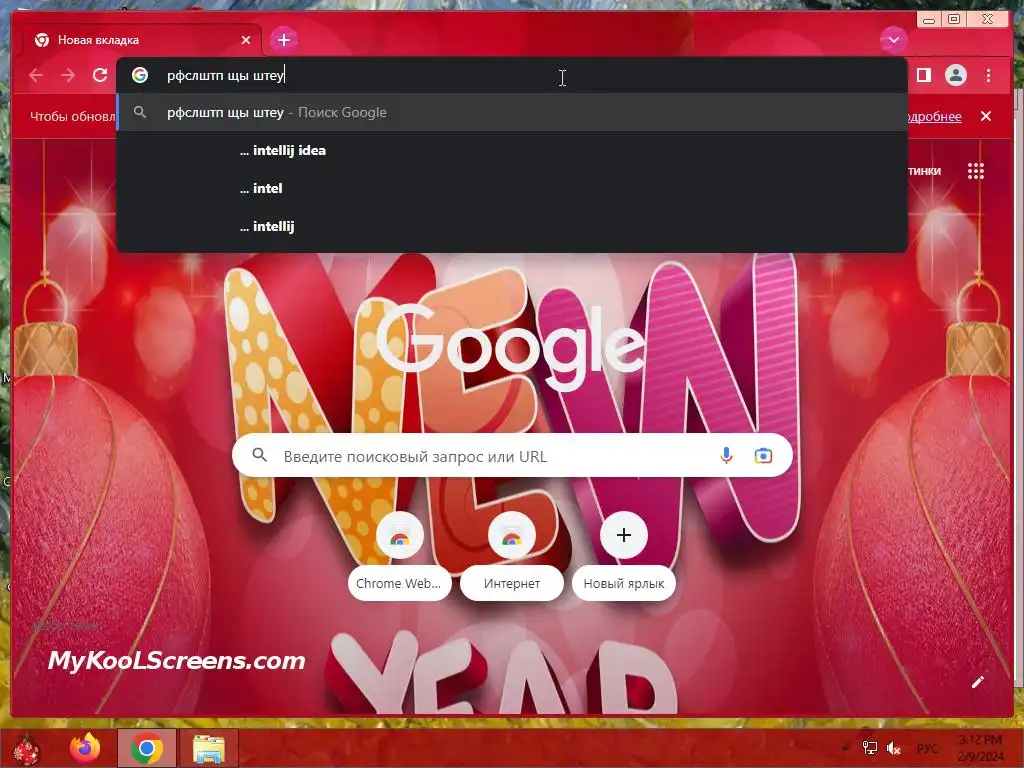
Task: Click magnifier icon in page search box
Action: click(260, 455)
